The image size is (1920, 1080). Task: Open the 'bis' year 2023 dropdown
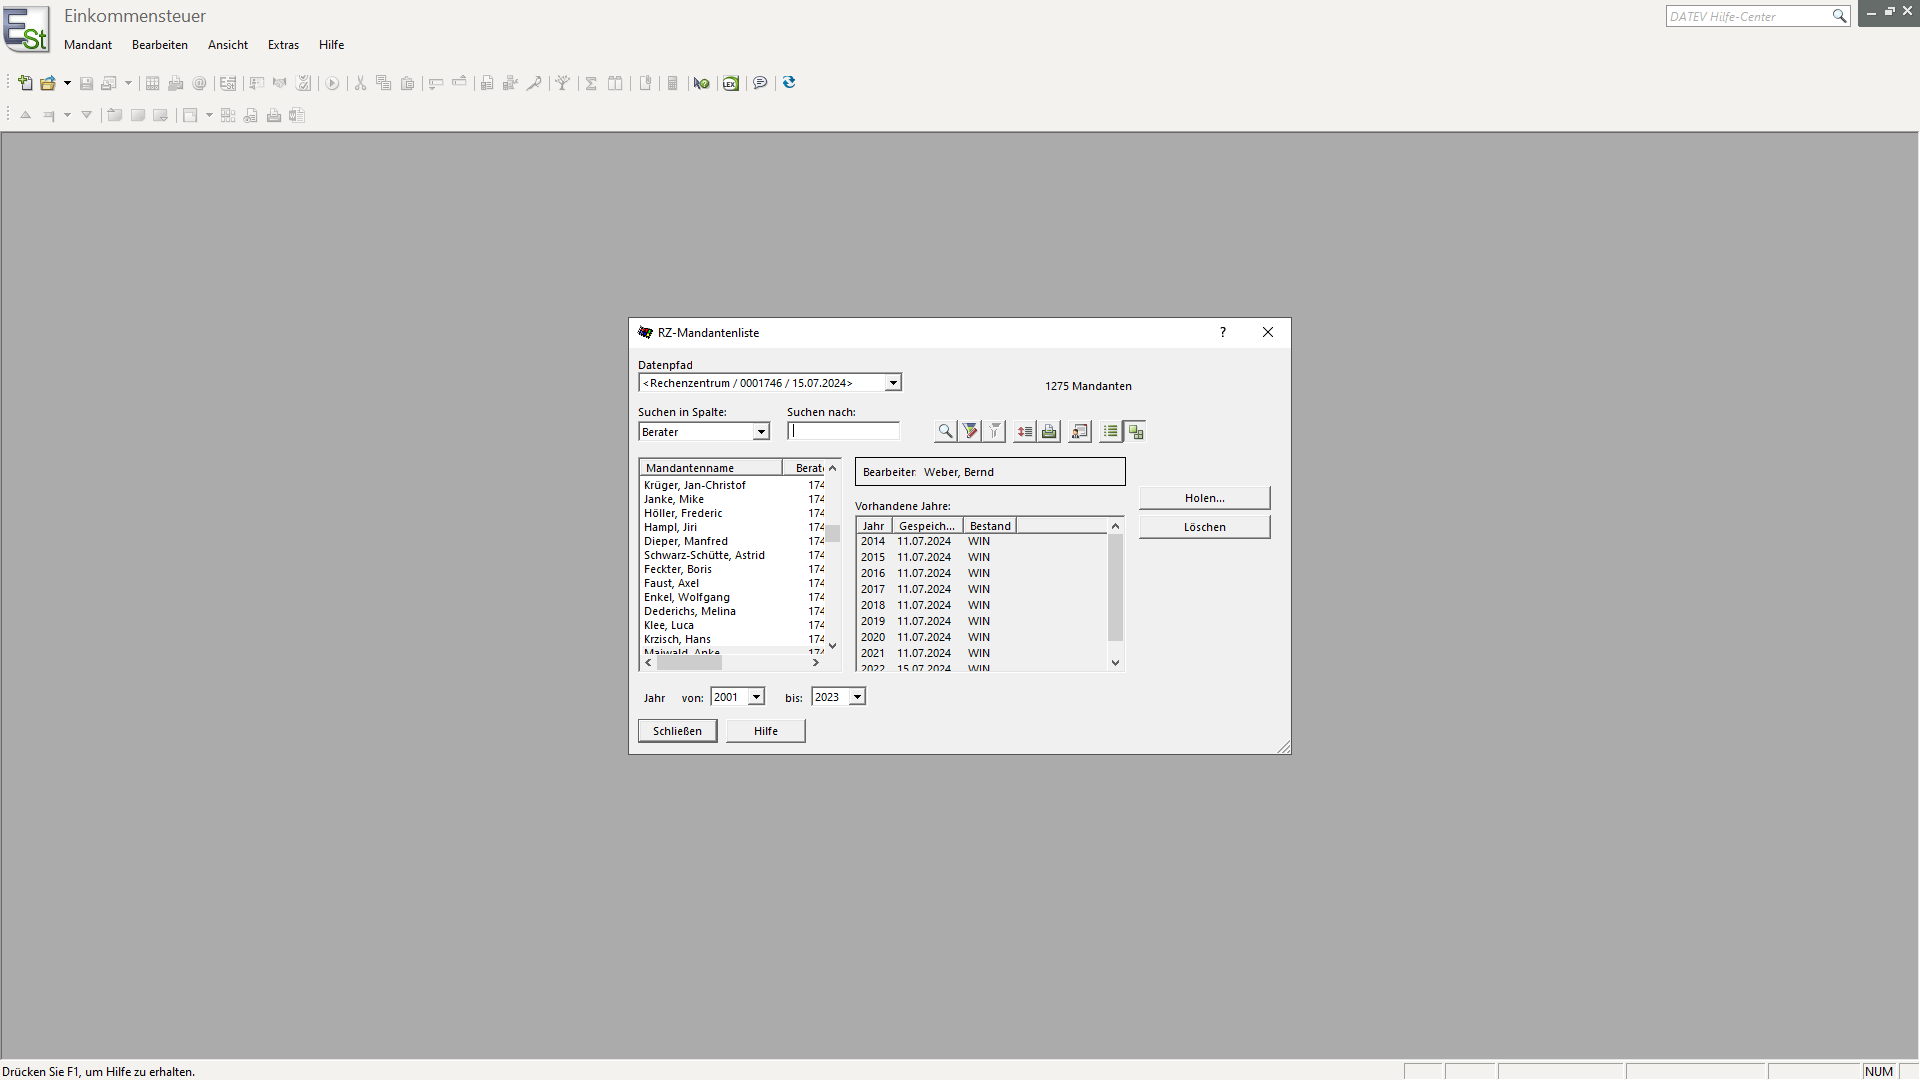857,697
